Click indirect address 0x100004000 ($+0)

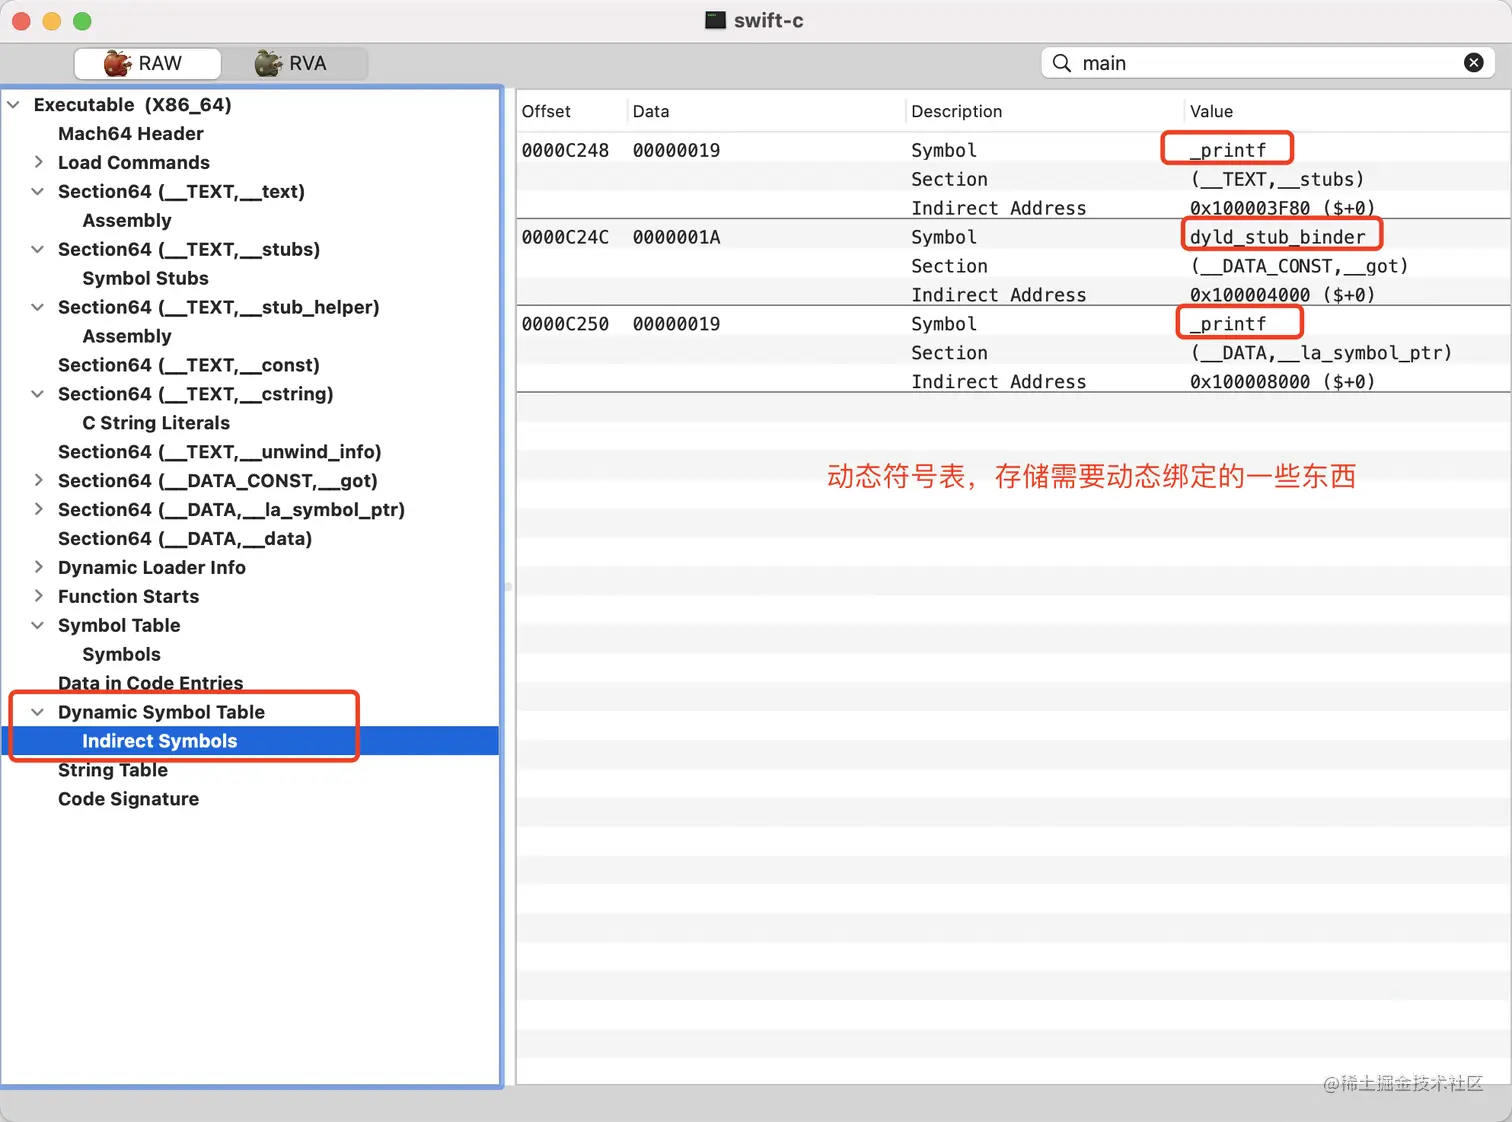click(1283, 296)
